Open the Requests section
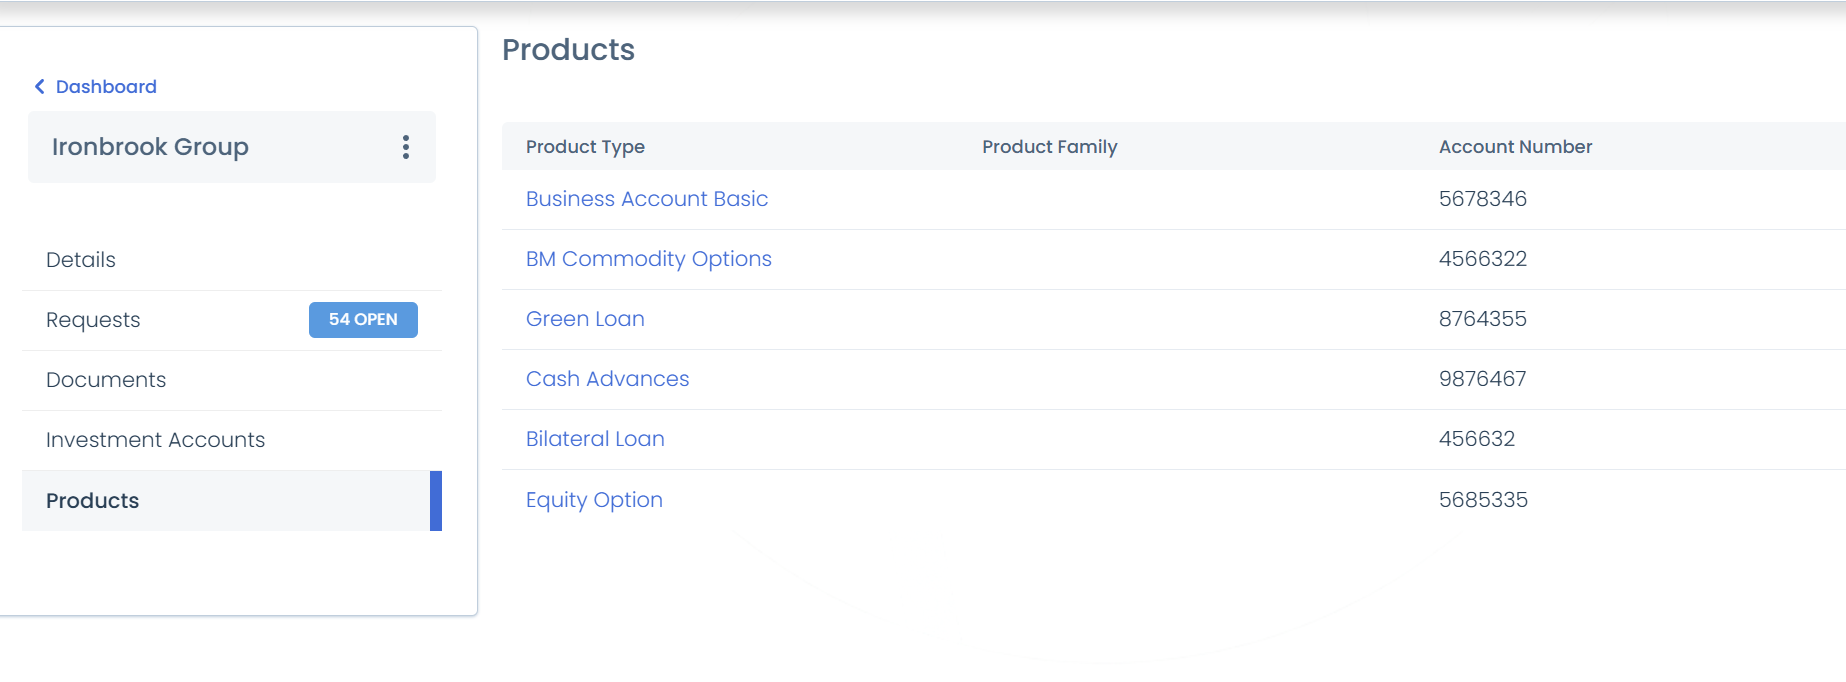The width and height of the screenshot is (1846, 682). [x=92, y=320]
